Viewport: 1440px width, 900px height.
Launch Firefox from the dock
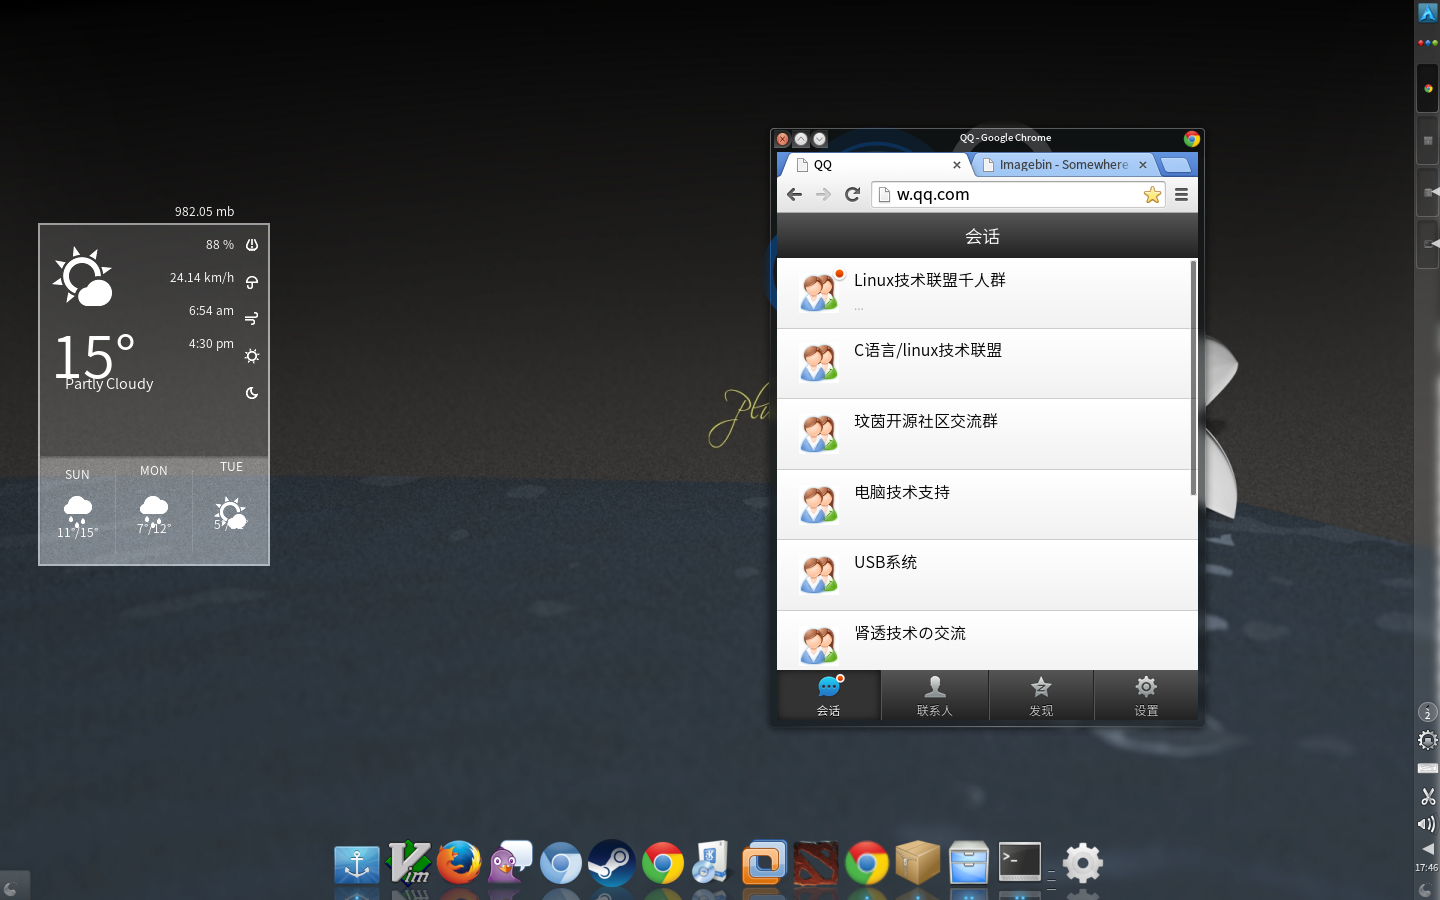pyautogui.click(x=459, y=862)
